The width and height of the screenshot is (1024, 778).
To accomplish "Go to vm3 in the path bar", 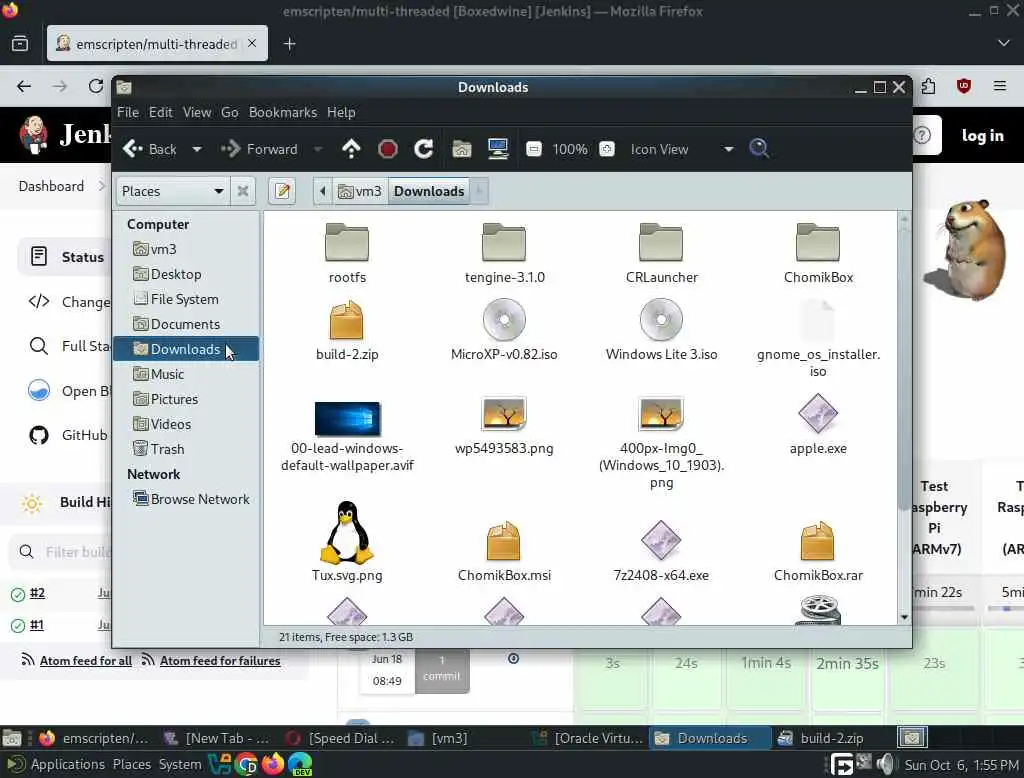I will click(x=360, y=191).
